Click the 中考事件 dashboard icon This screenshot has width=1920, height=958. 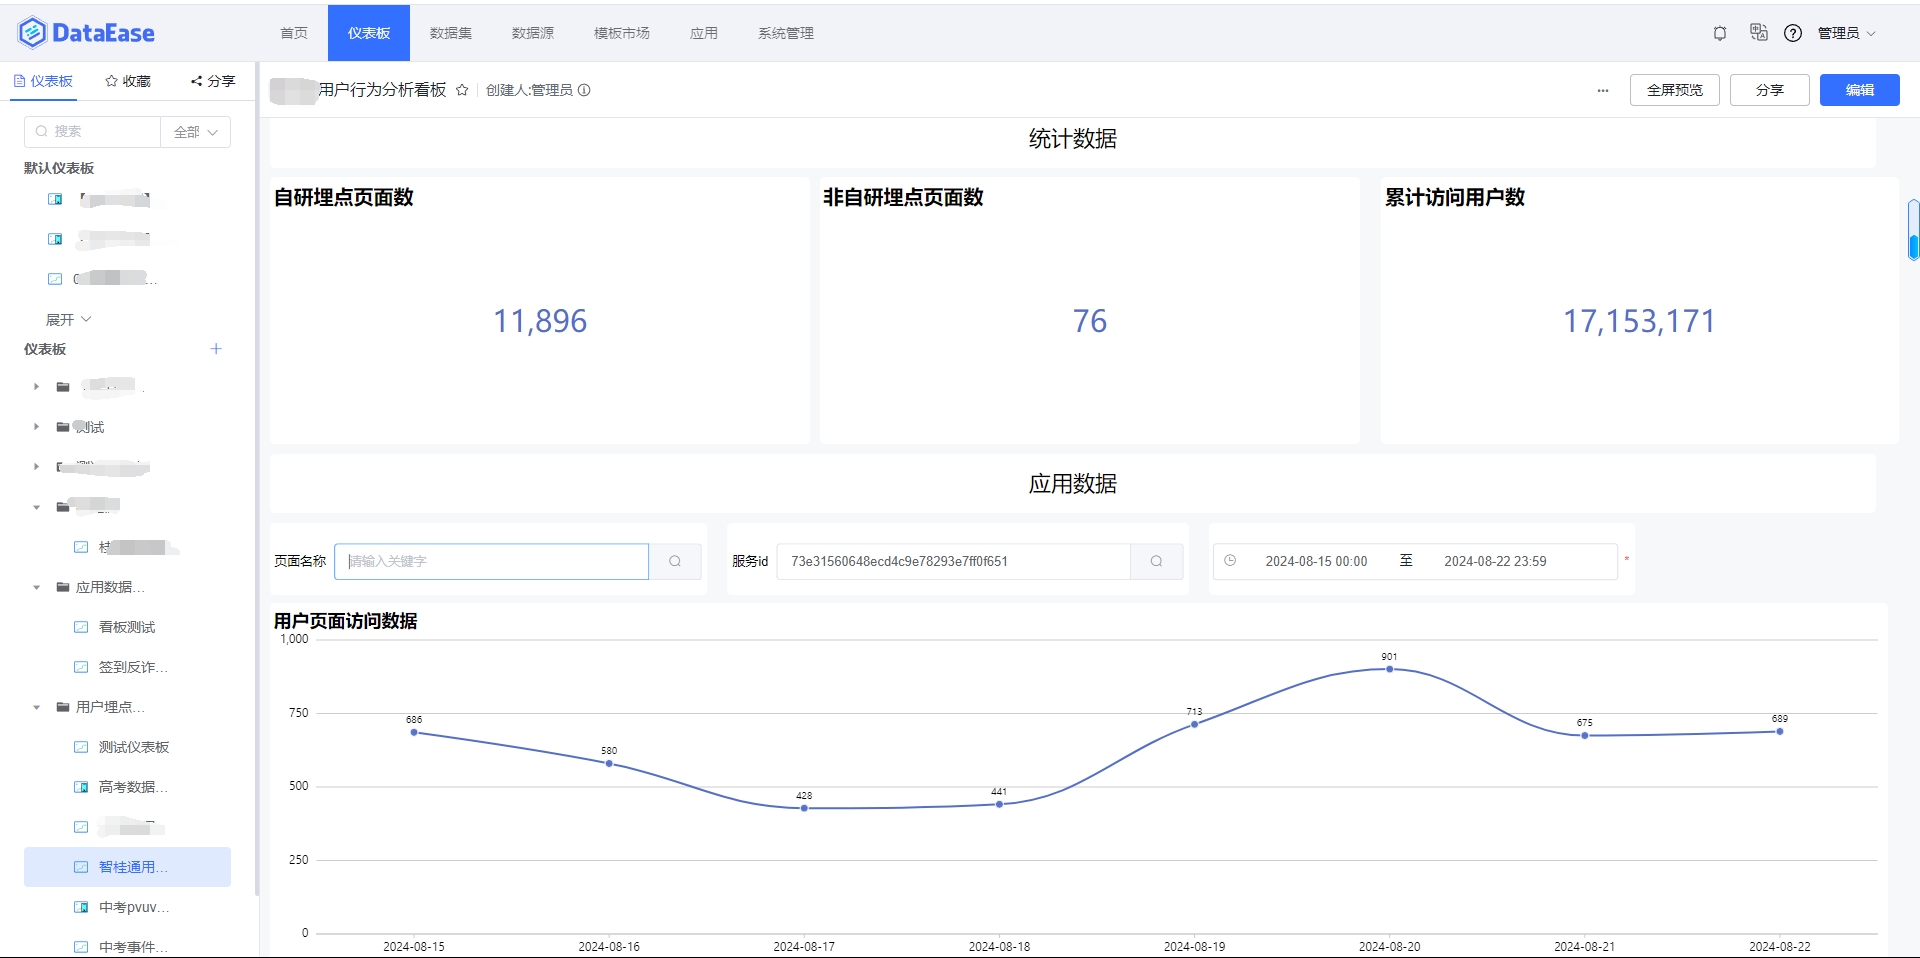(81, 946)
